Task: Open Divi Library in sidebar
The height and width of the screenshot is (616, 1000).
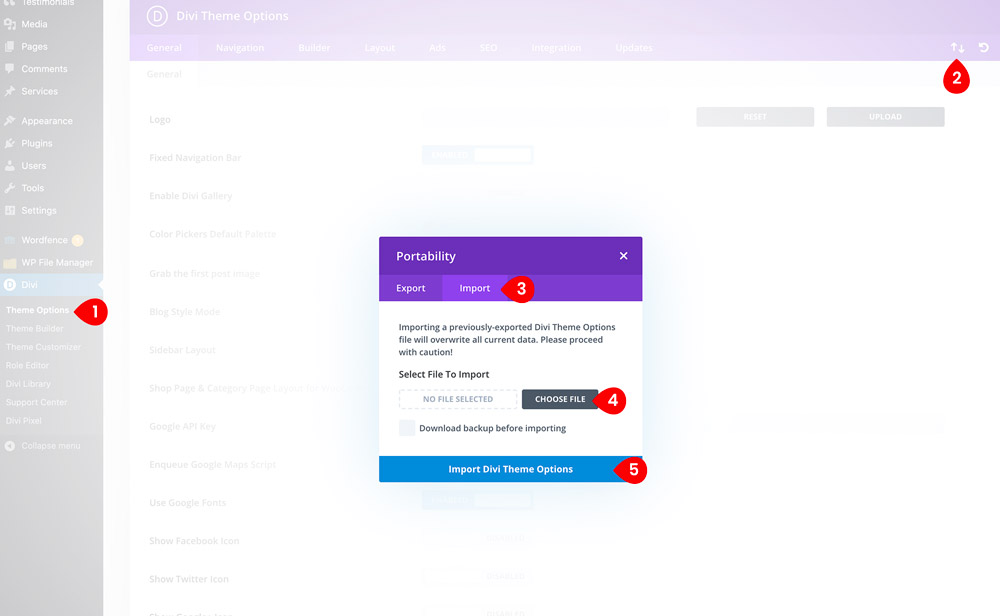Action: [x=28, y=384]
